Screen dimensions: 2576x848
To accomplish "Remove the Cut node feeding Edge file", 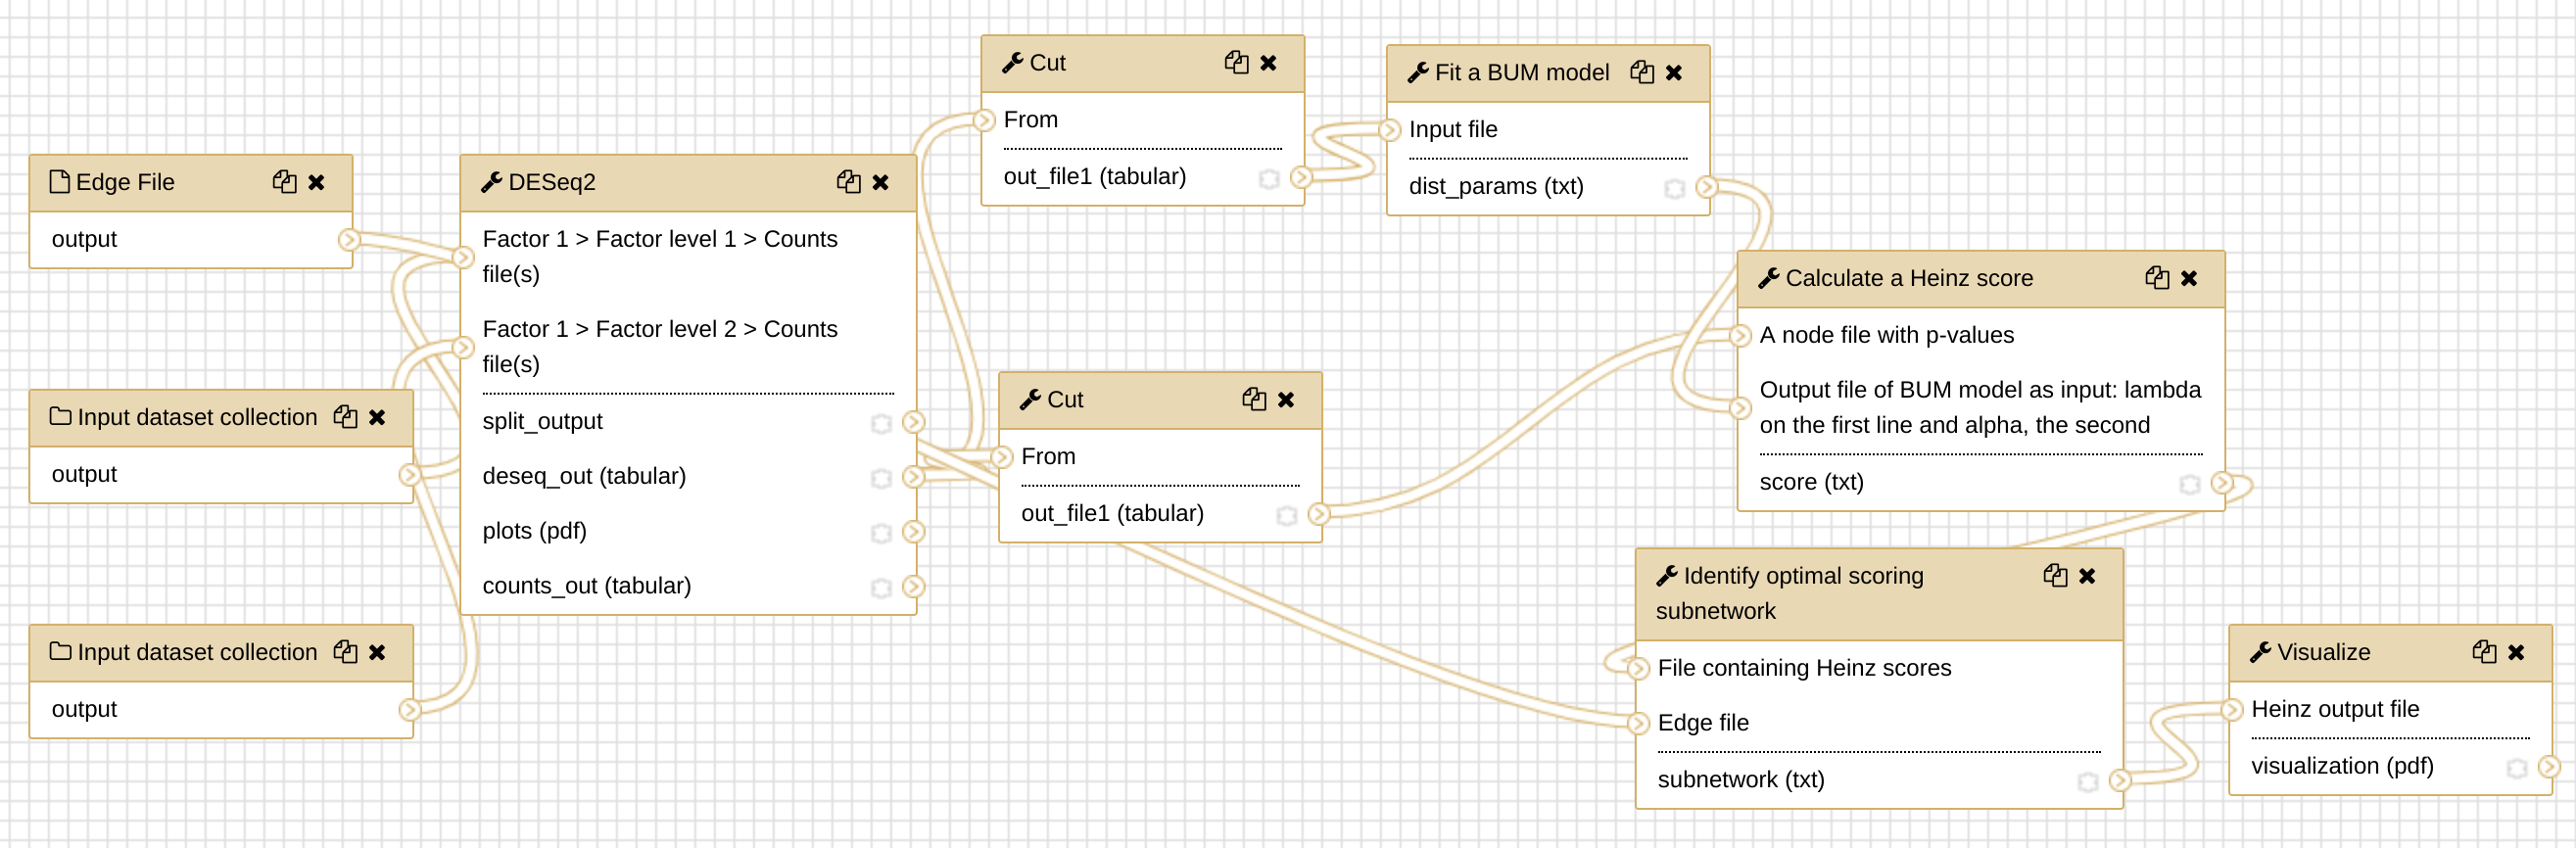I will tap(1286, 399).
